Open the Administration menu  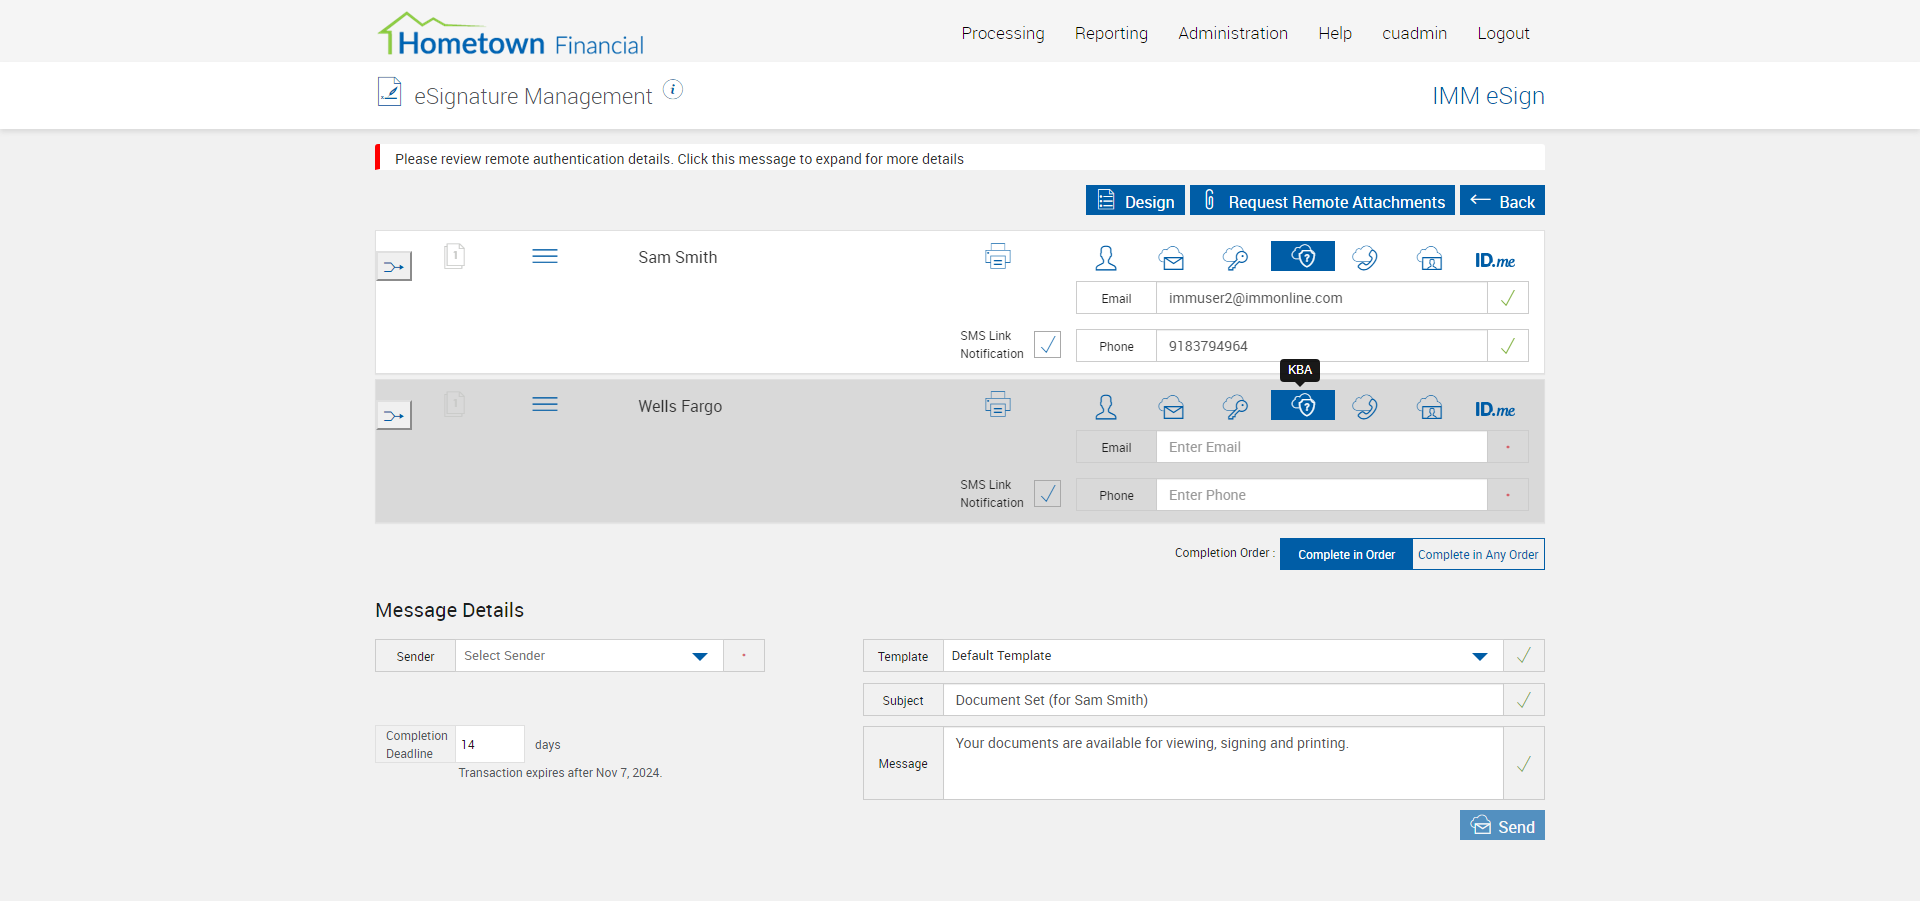click(x=1233, y=33)
